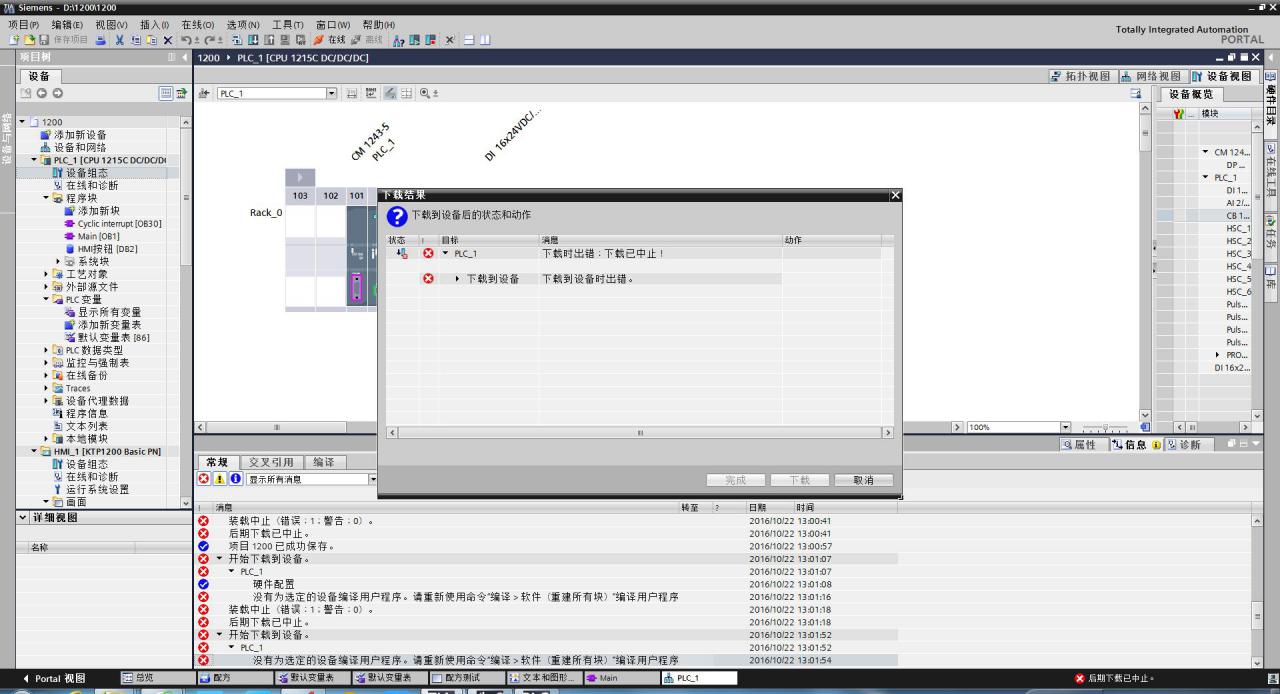This screenshot has height=694, width=1280.
Task: Click the blue question mark icon in download dialog
Action: point(397,216)
